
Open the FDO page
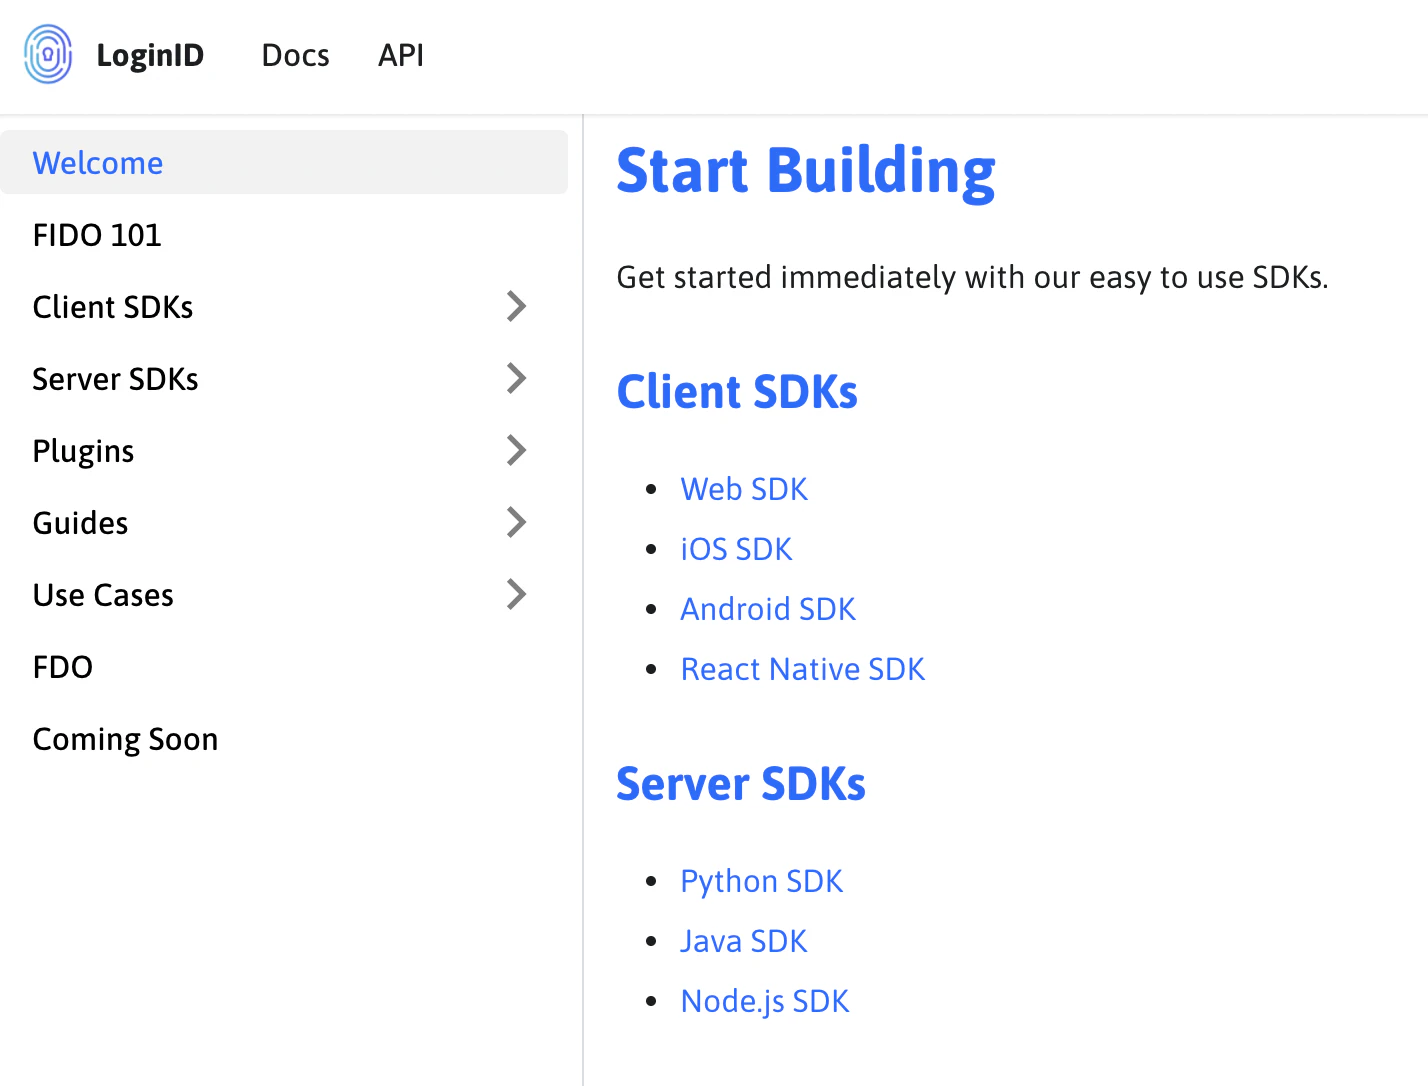(62, 666)
